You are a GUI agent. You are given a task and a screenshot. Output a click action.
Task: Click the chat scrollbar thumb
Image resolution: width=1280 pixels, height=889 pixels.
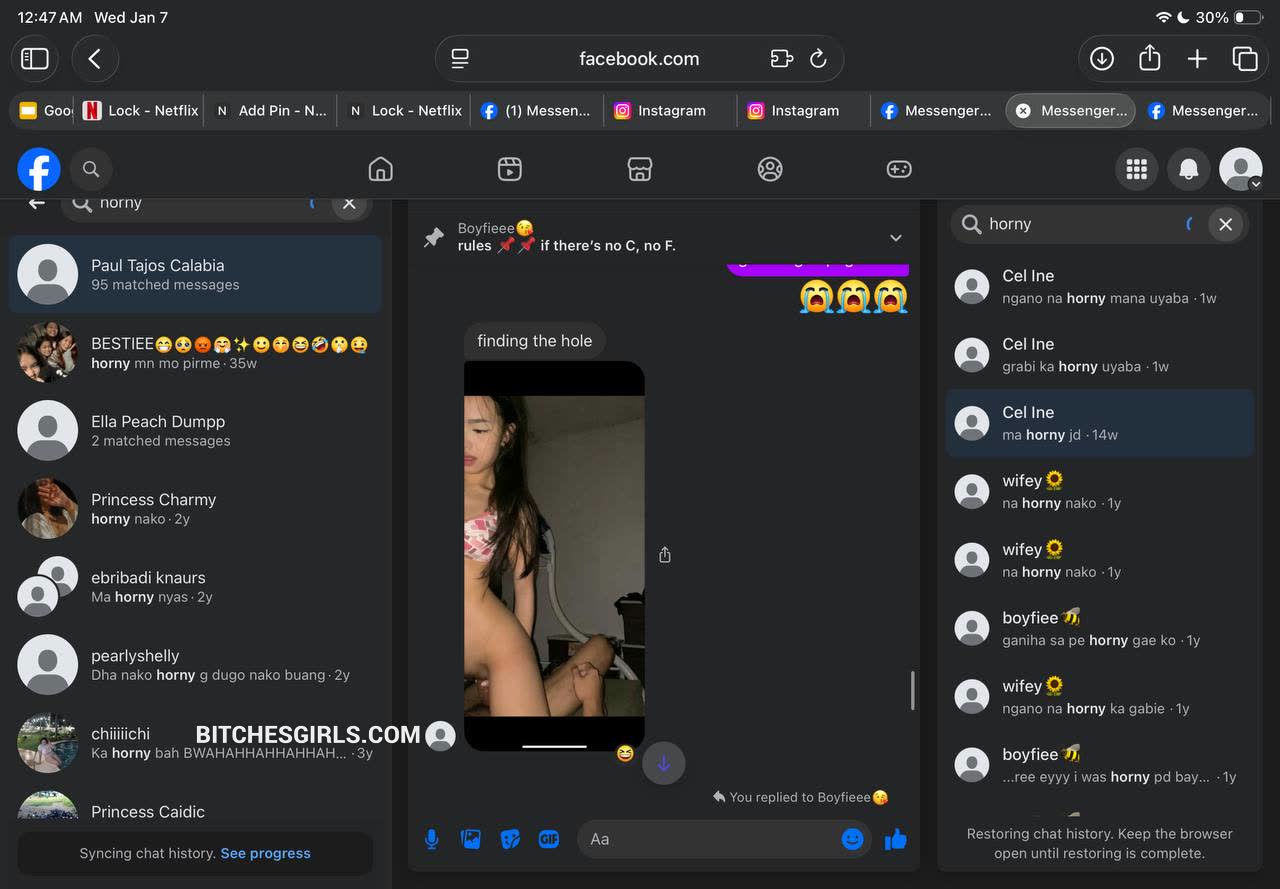[912, 690]
